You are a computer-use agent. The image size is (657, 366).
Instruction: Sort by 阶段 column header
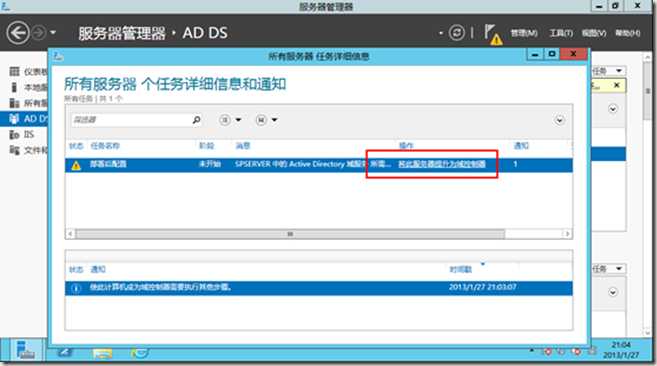point(206,146)
